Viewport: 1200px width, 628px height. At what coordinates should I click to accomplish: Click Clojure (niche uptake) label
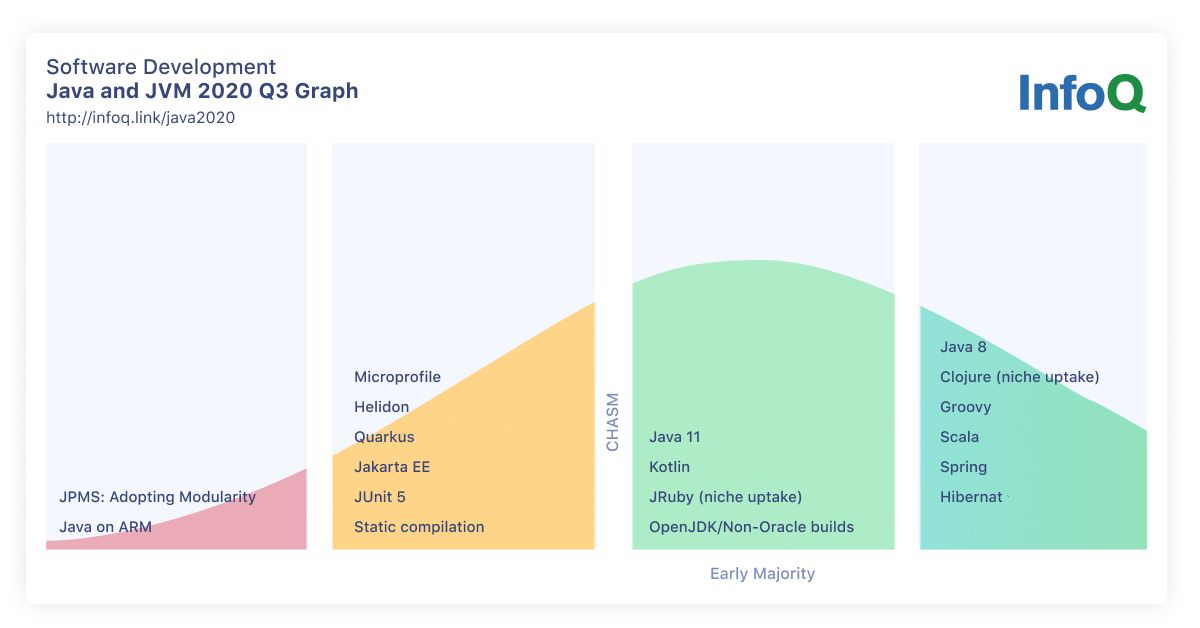[x=1019, y=377]
